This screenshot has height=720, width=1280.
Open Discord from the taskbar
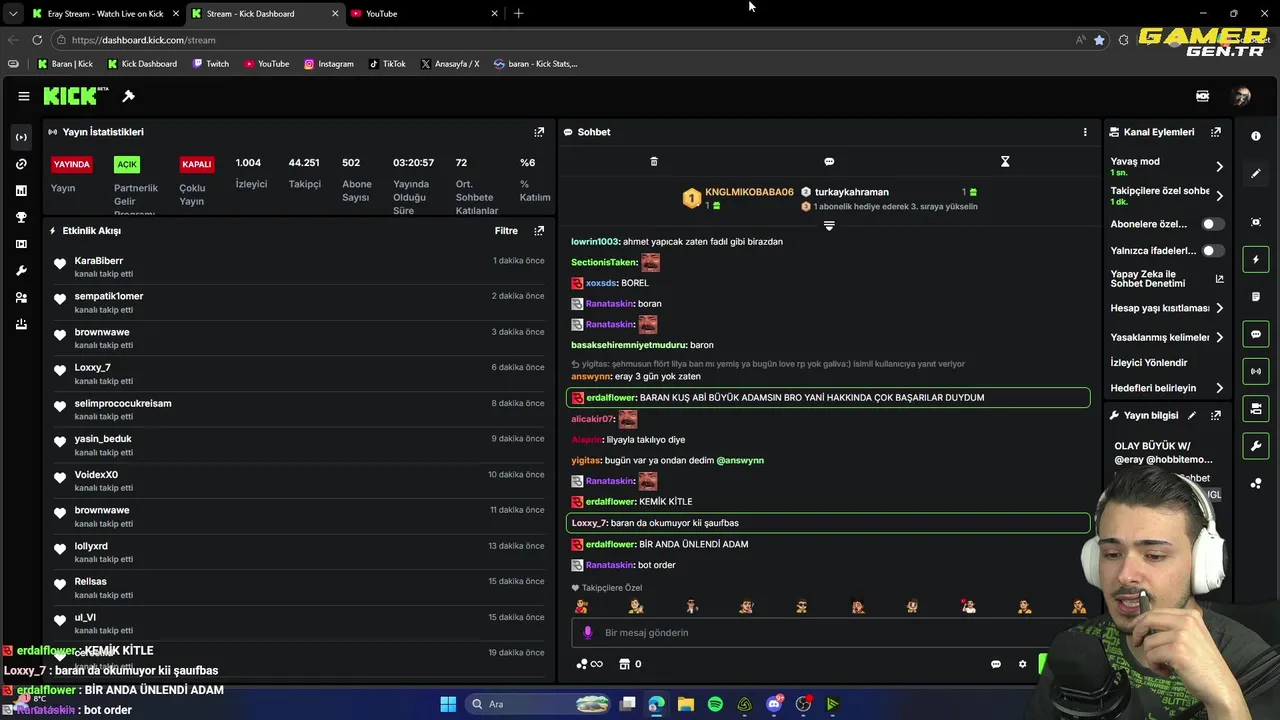pos(774,704)
